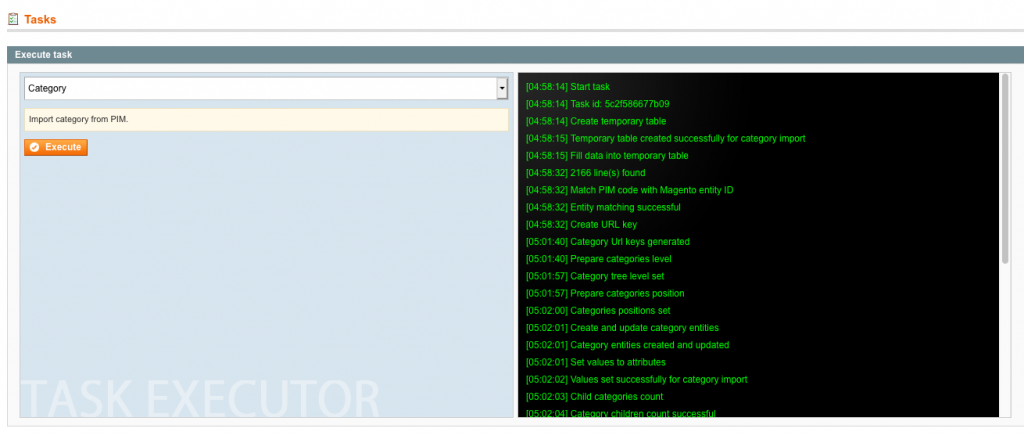Click log line "Create URL key"

pos(580,225)
